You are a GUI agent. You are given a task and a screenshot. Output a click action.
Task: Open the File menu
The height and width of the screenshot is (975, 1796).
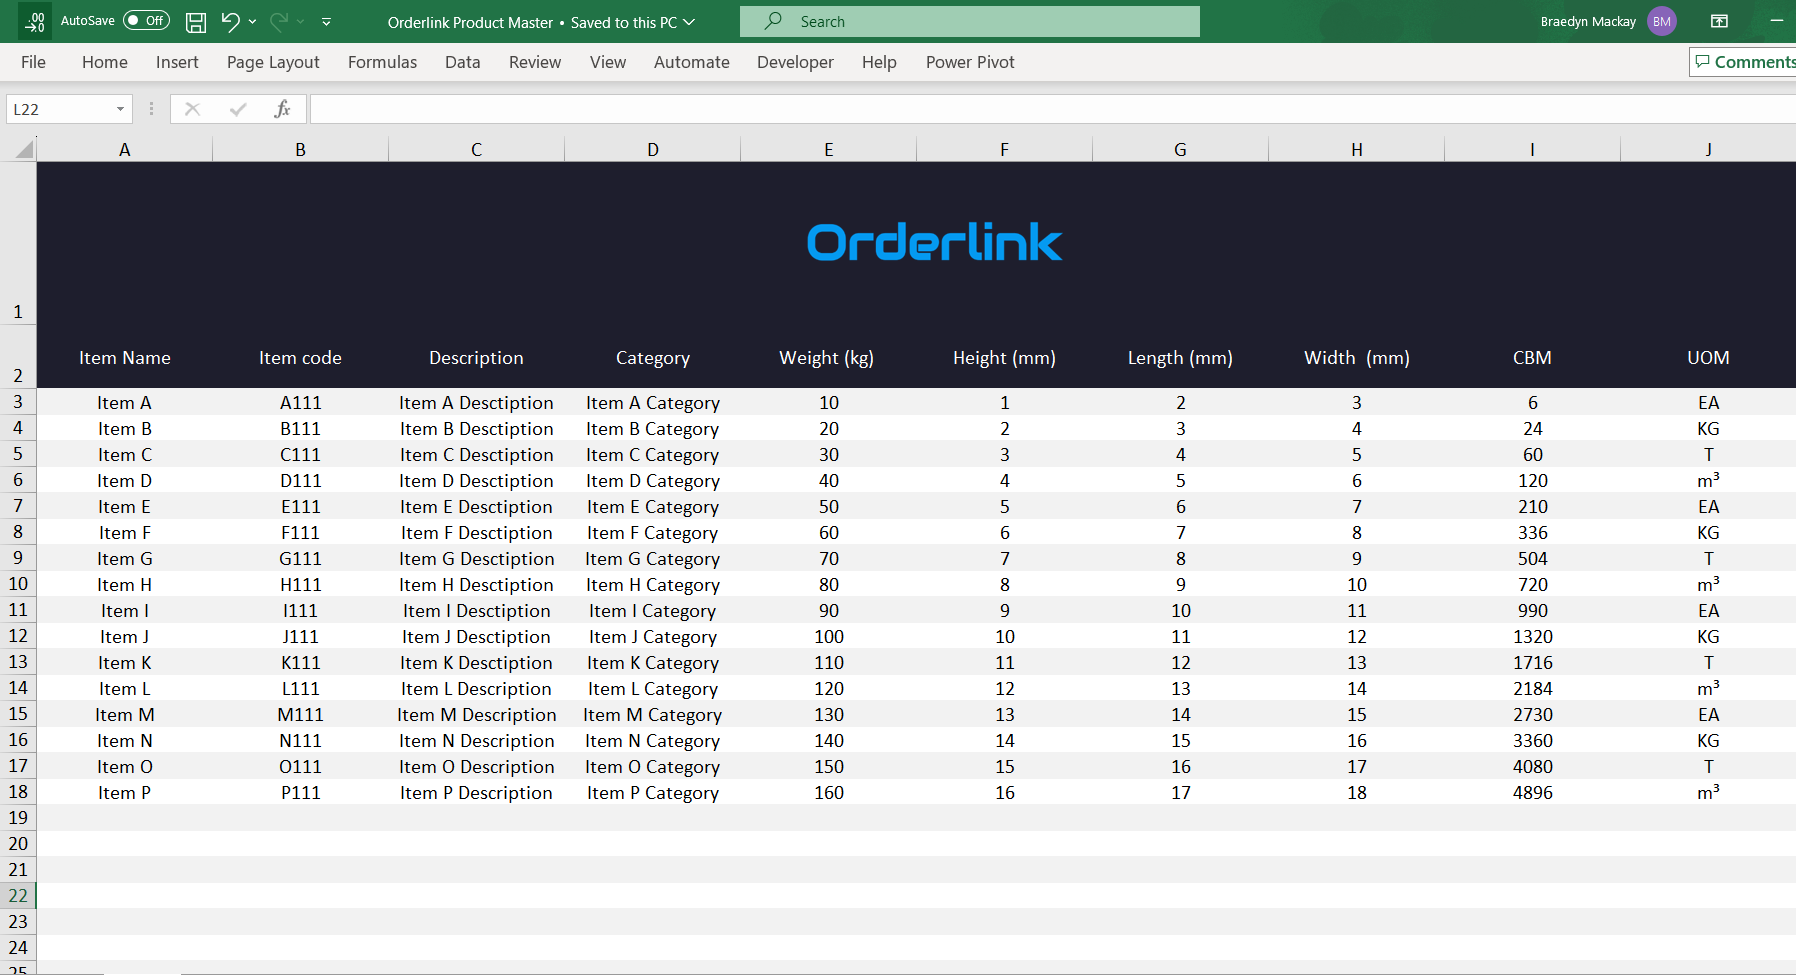pyautogui.click(x=33, y=62)
